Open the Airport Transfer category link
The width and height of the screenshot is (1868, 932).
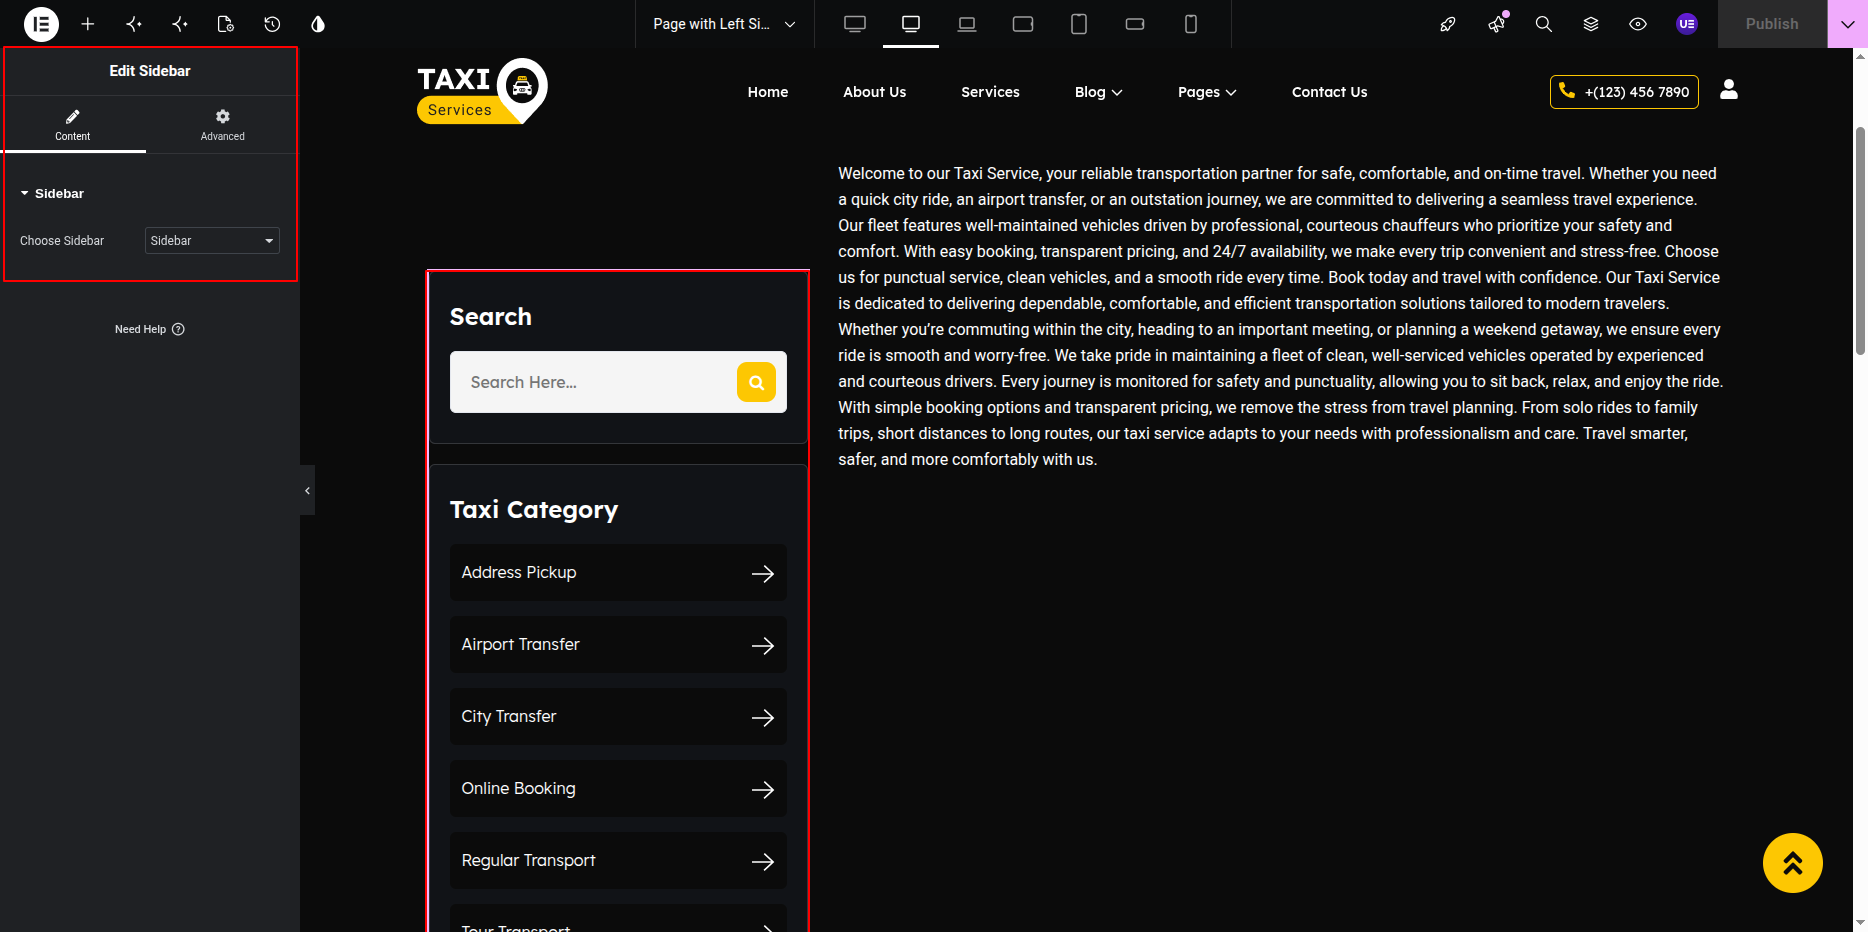pyautogui.click(x=618, y=645)
